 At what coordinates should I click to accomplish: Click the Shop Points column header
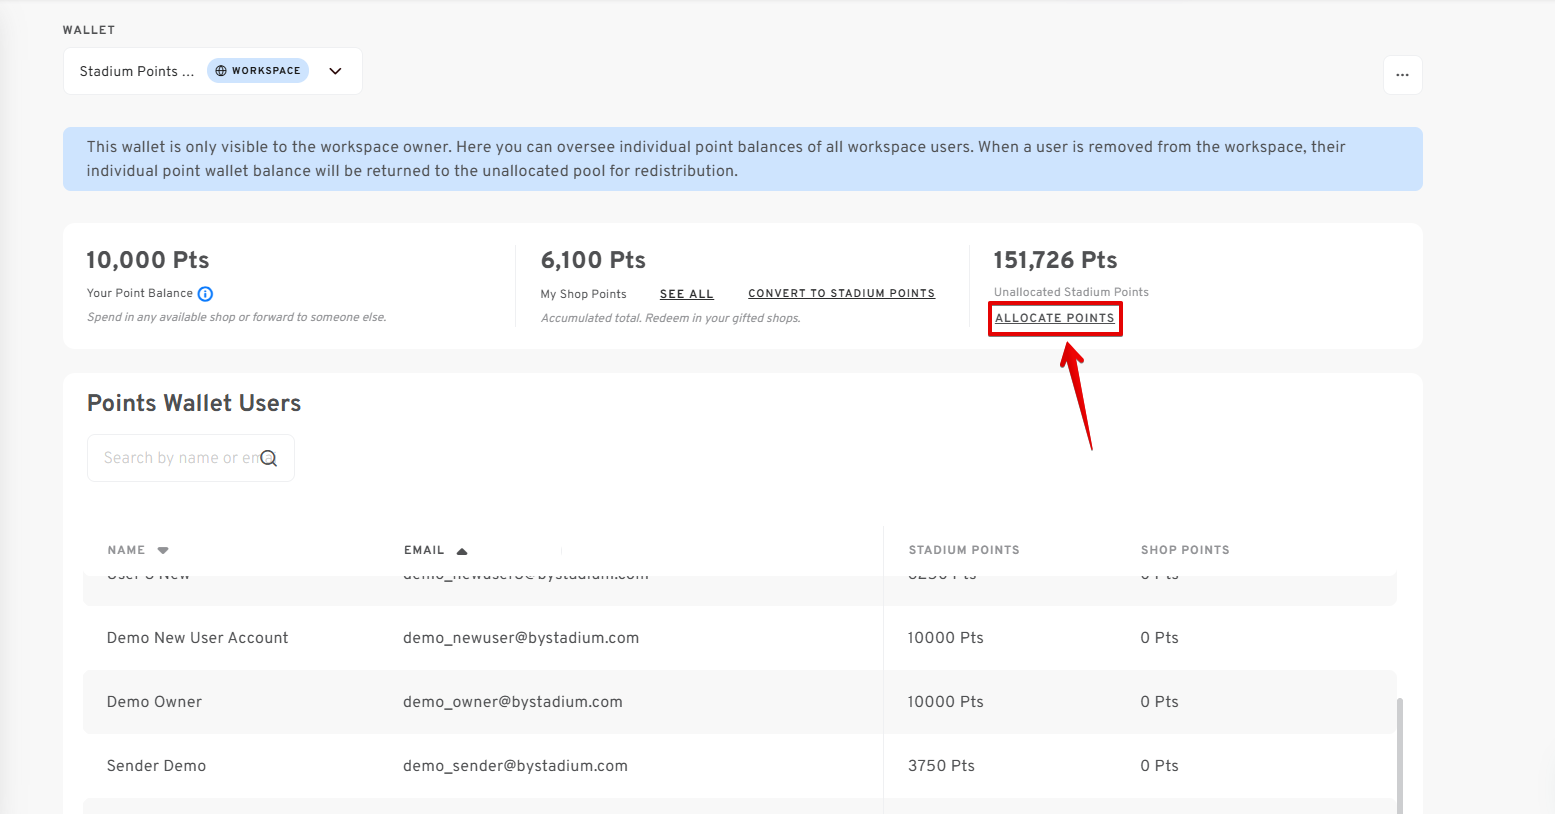(1185, 550)
